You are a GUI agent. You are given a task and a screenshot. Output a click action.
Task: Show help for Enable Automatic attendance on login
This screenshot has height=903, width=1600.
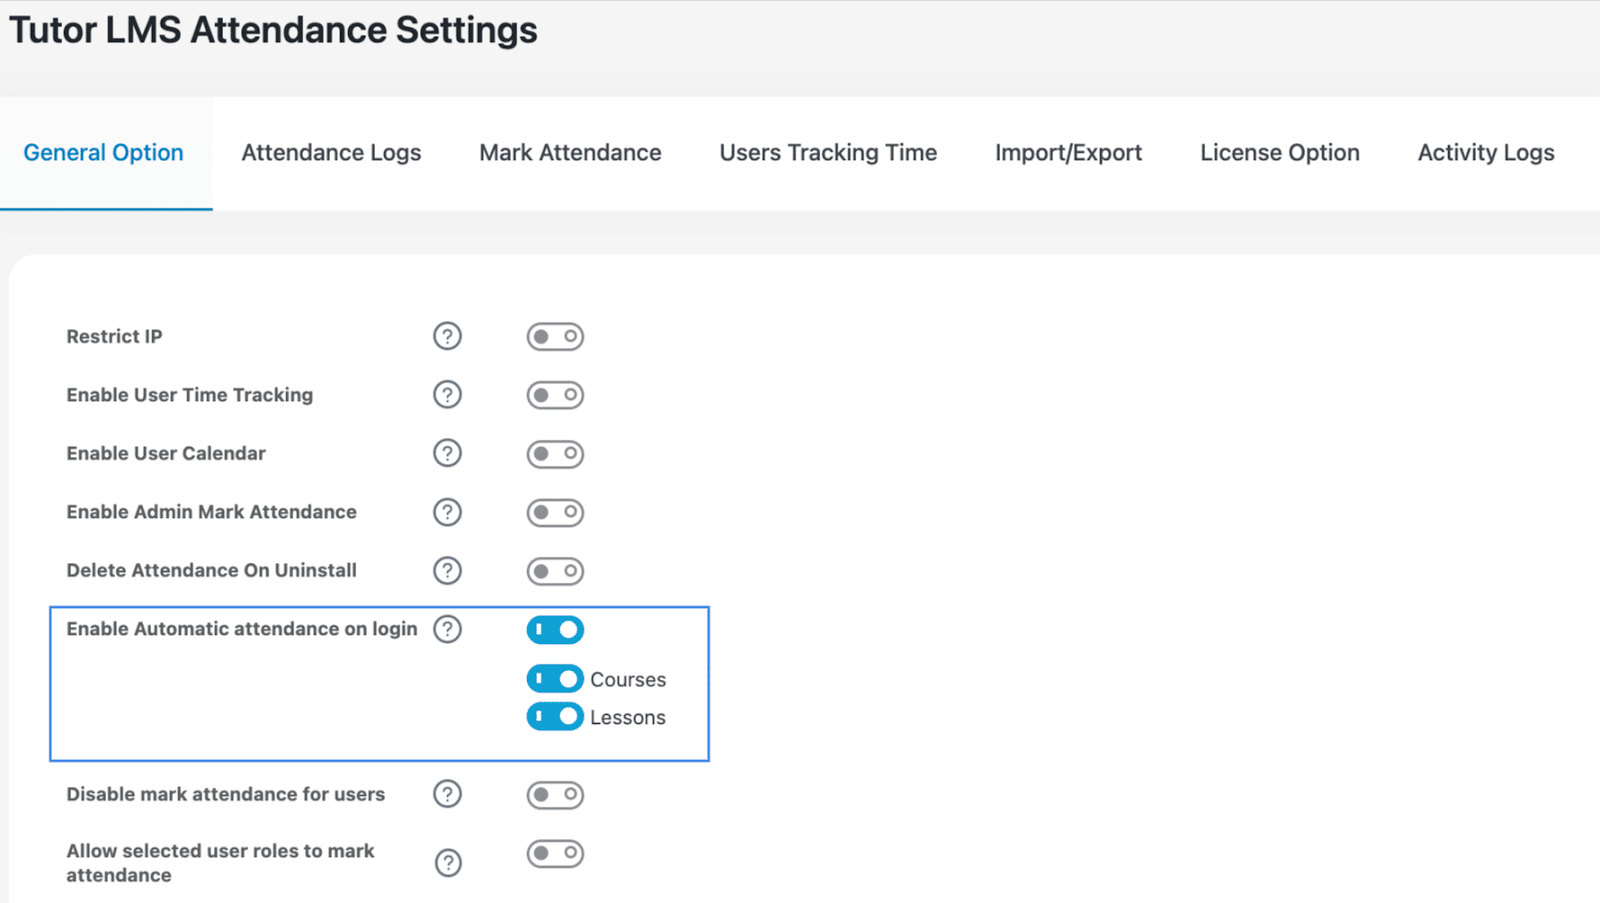tap(447, 629)
